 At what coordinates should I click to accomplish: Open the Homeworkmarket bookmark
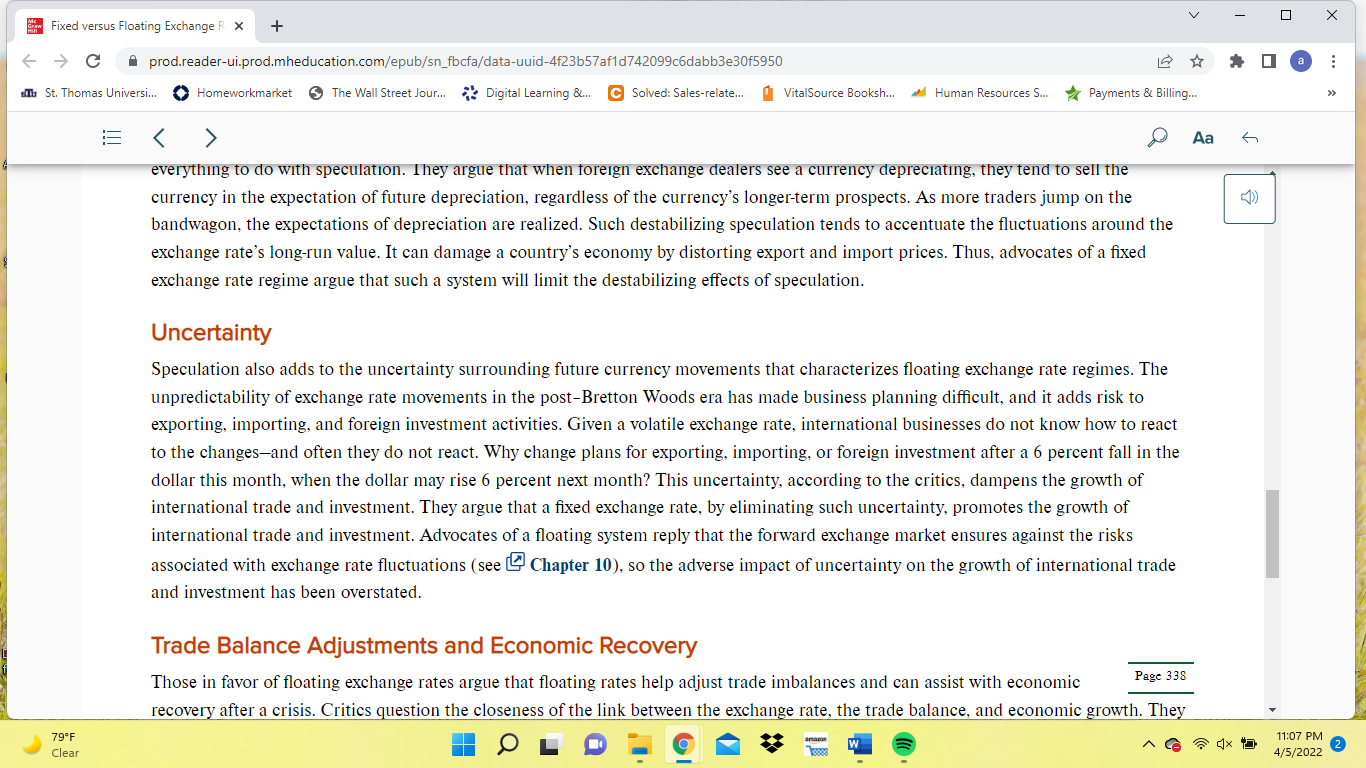tap(233, 93)
